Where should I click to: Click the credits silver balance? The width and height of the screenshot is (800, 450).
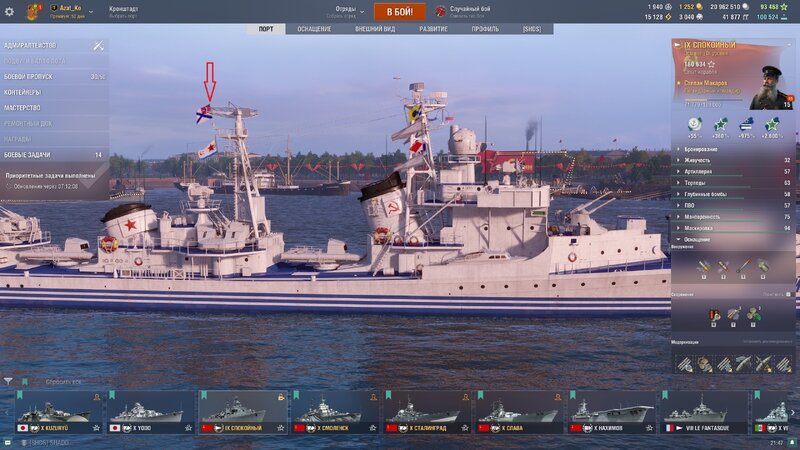tap(730, 7)
